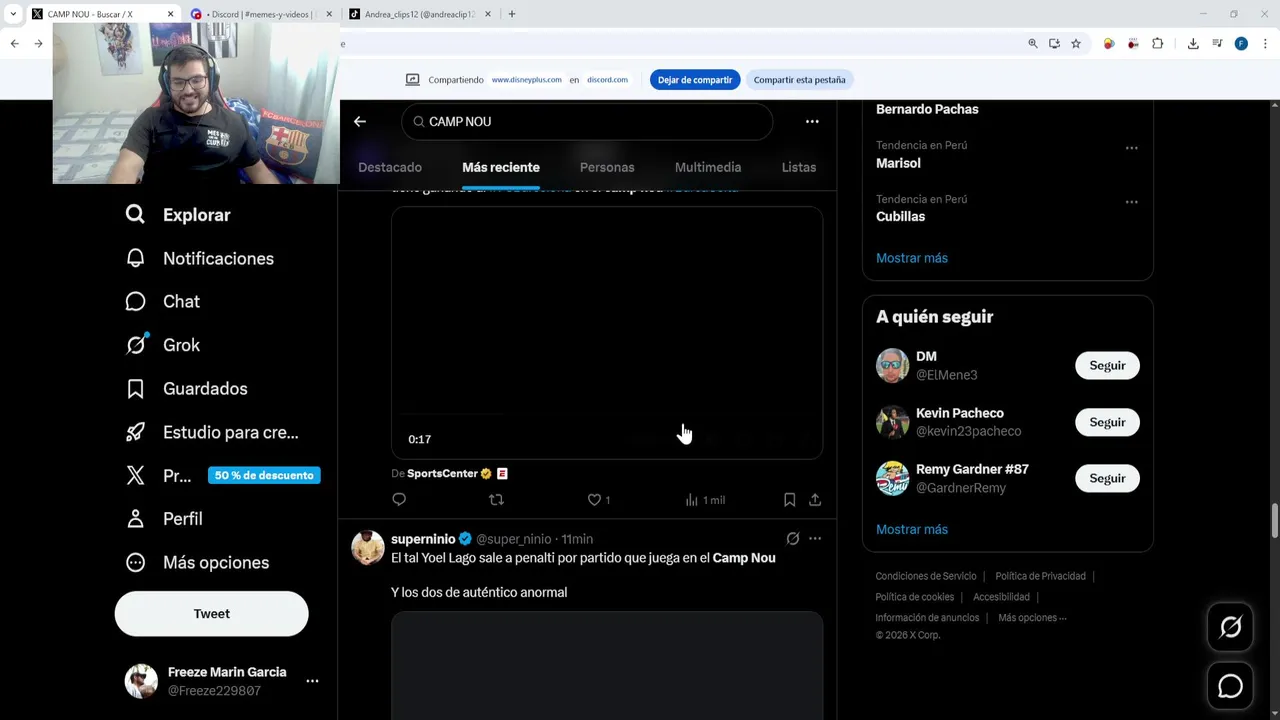The width and height of the screenshot is (1280, 720).
Task: Open the Personas tab
Action: click(x=607, y=167)
